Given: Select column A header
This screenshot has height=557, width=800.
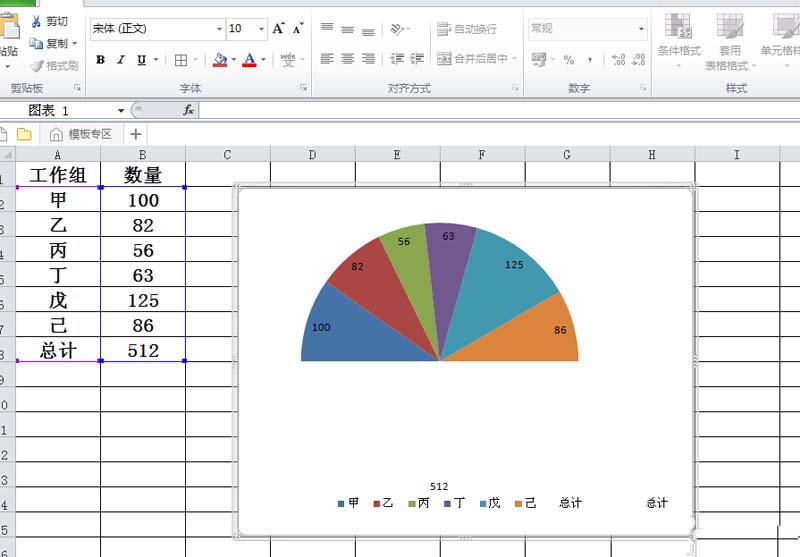Looking at the screenshot, I should click(58, 155).
